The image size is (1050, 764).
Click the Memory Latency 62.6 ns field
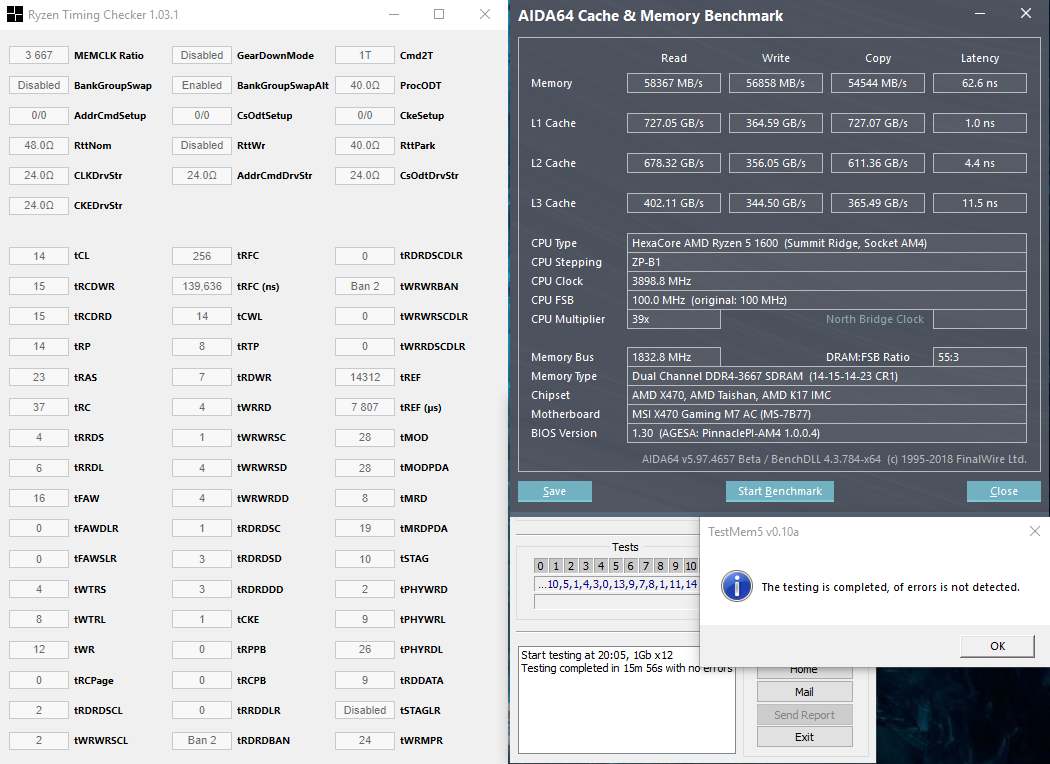pos(980,83)
